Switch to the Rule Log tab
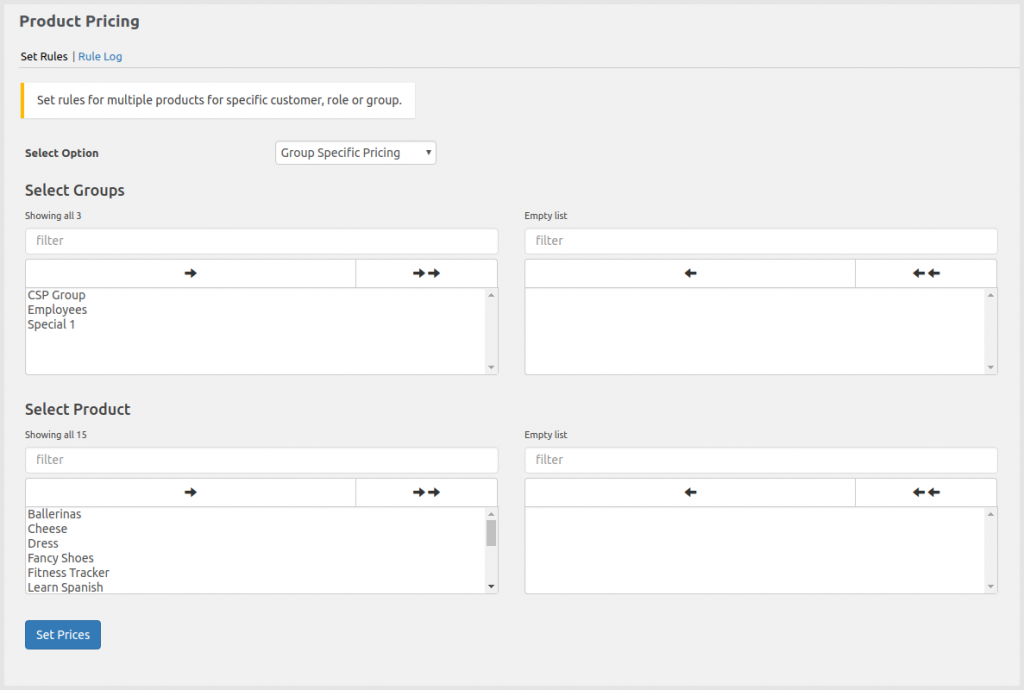 tap(100, 57)
